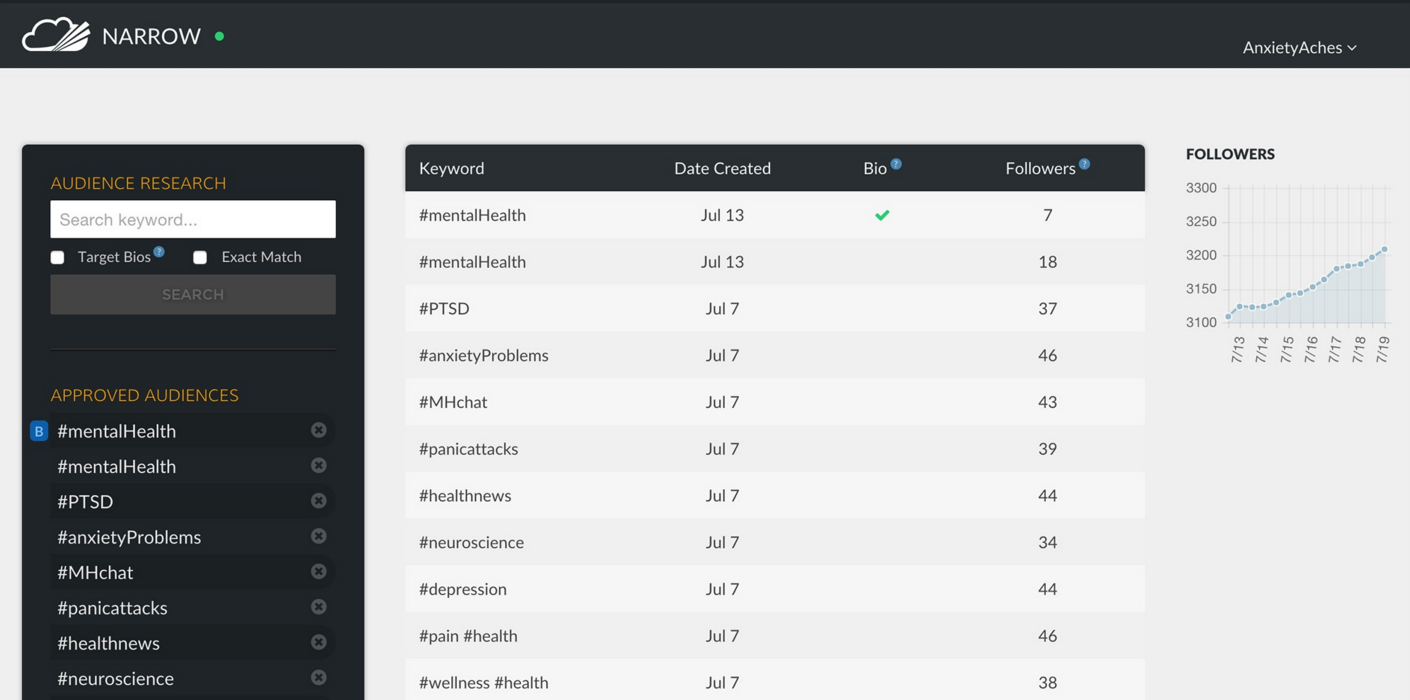Open the AnxietyAches account dropdown
1410x700 pixels.
[x=1299, y=47]
